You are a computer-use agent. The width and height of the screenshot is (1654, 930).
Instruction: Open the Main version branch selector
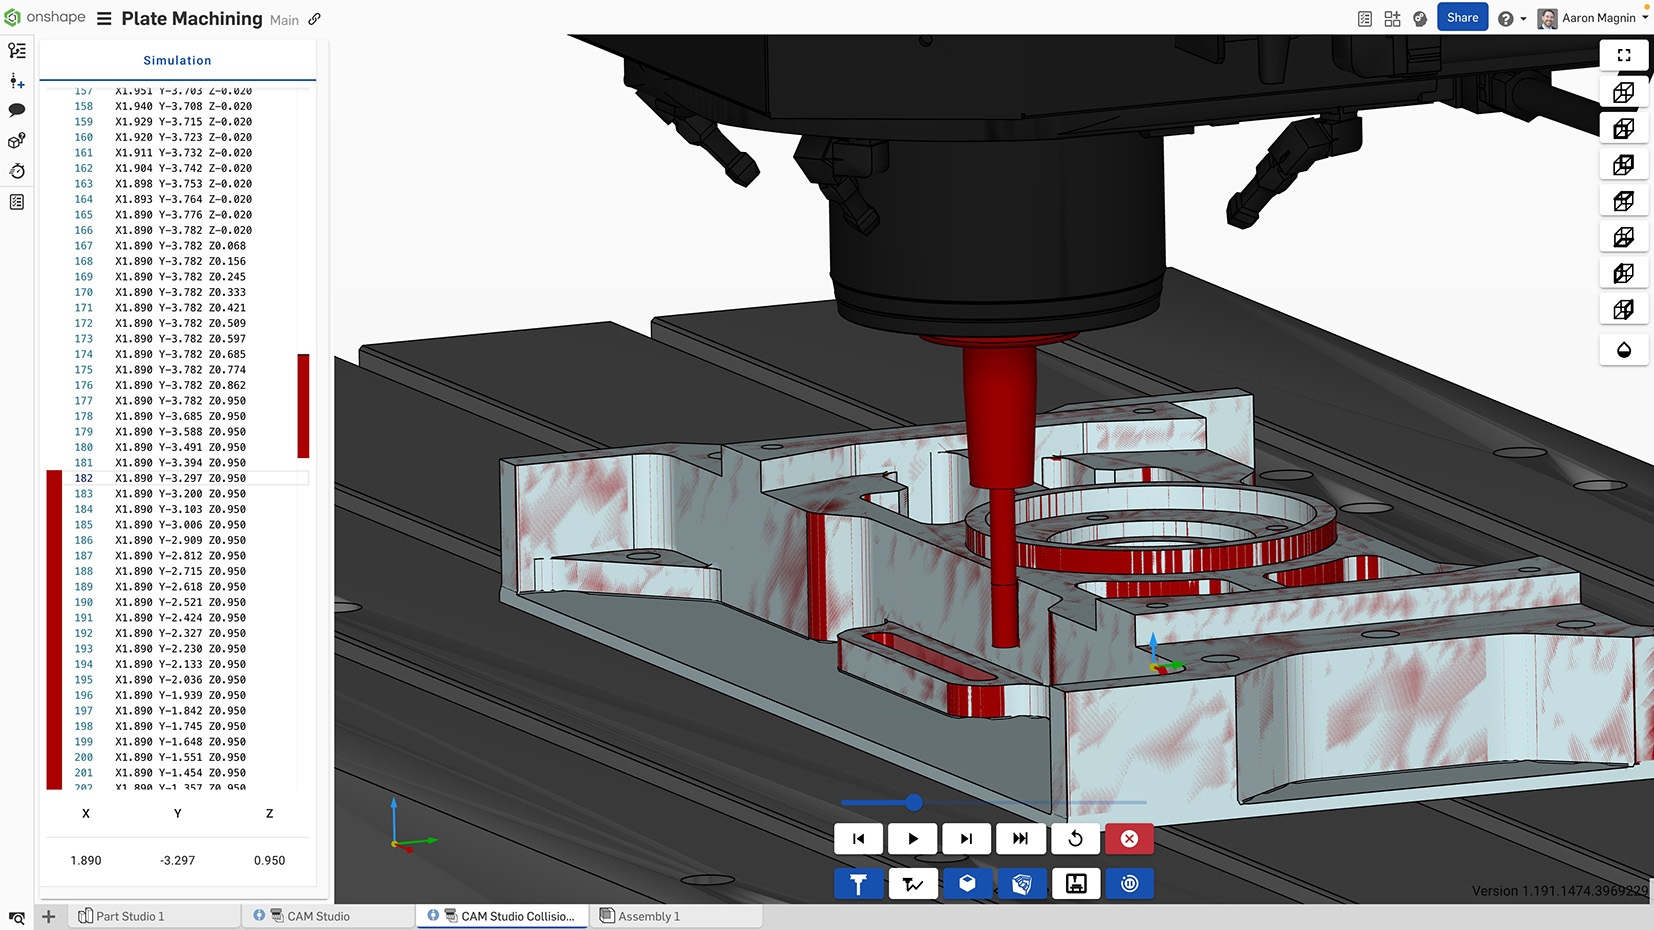click(x=285, y=19)
